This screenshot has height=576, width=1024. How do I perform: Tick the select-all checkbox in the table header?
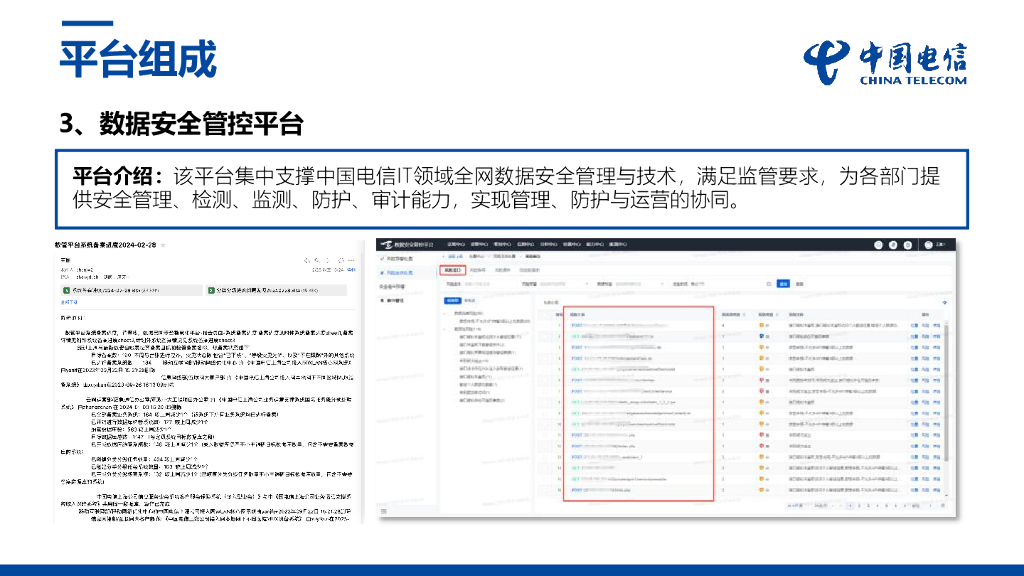(x=545, y=315)
